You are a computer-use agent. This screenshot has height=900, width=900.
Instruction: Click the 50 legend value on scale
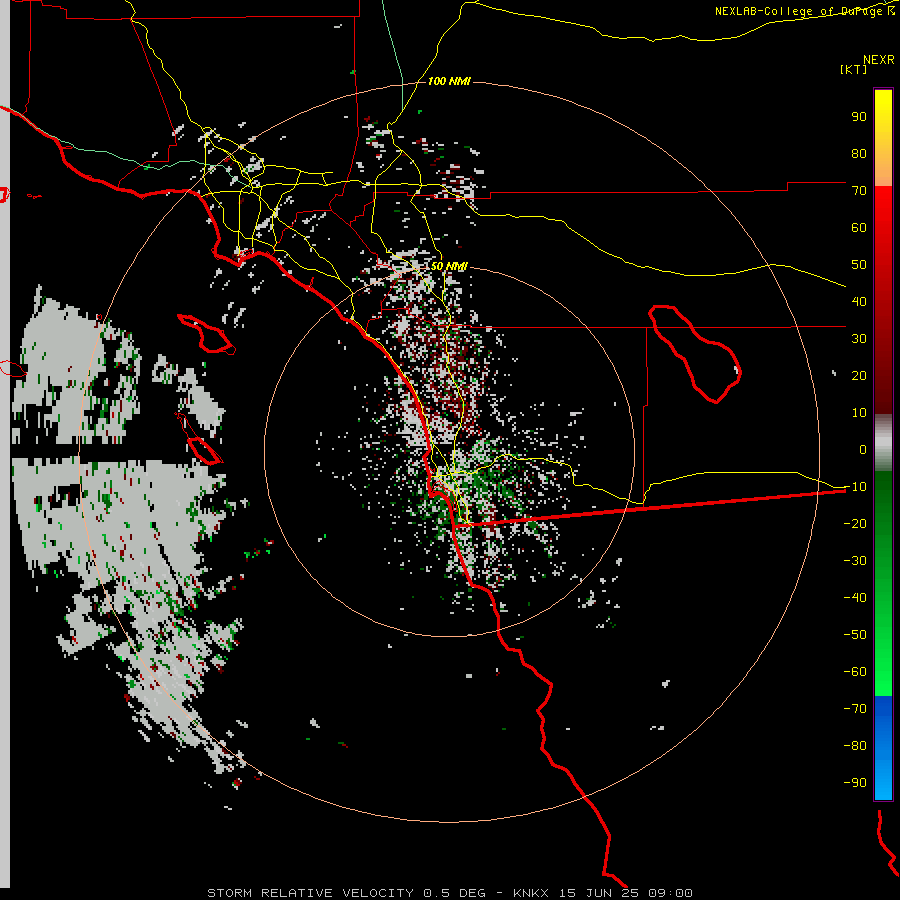tap(859, 265)
